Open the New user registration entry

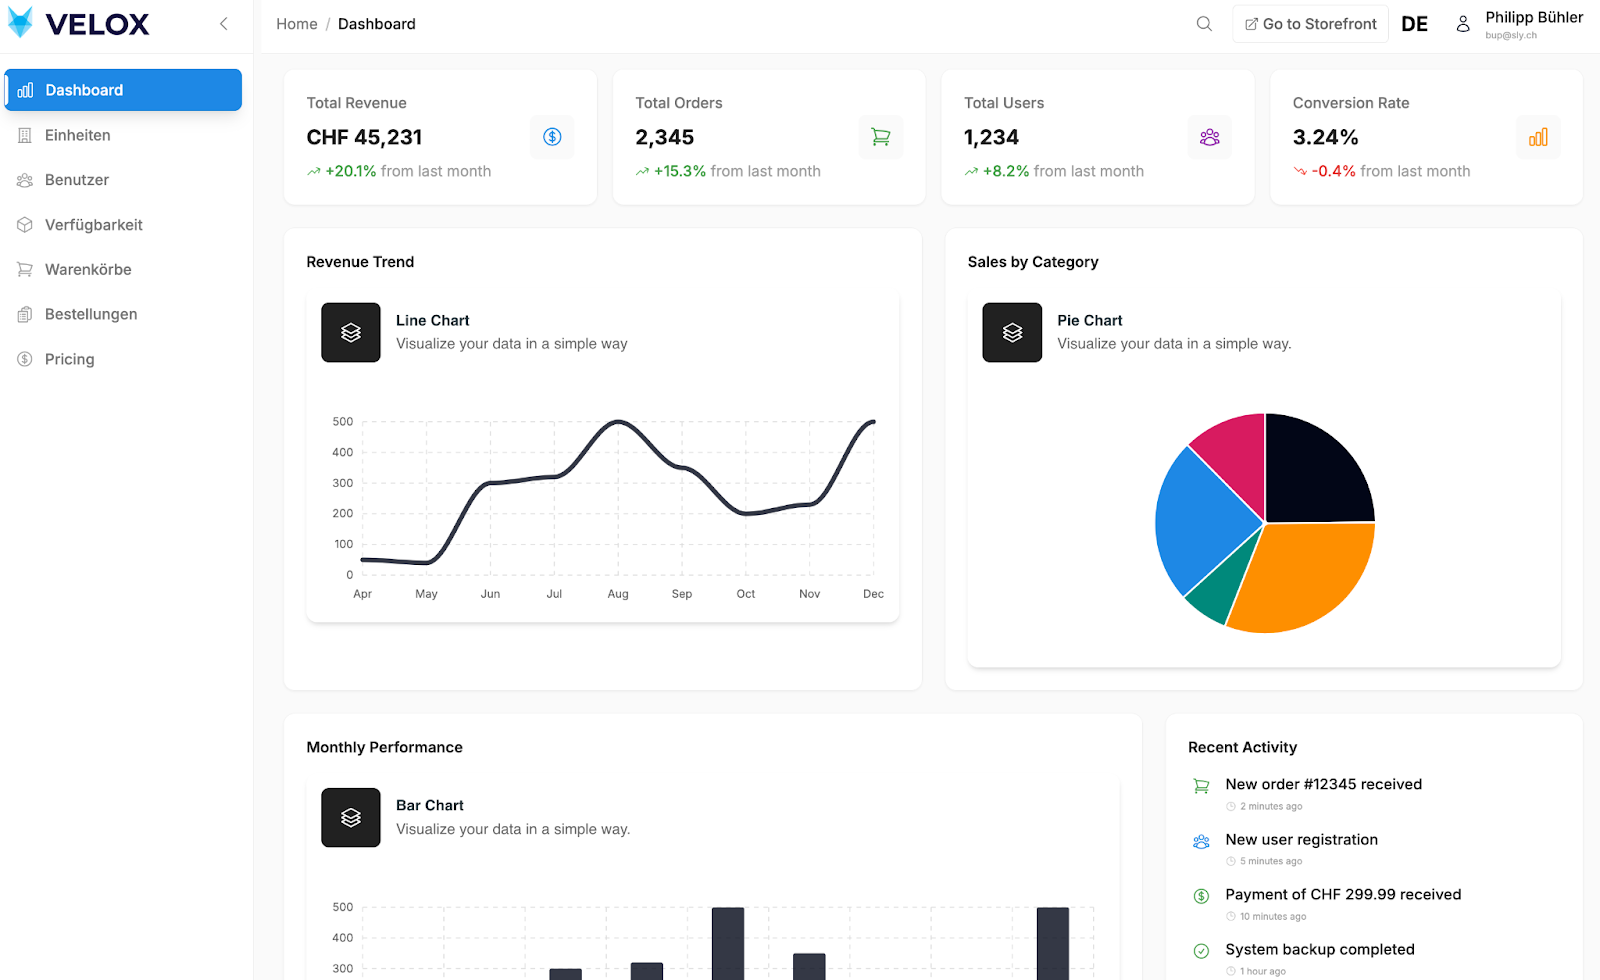[x=1302, y=840]
